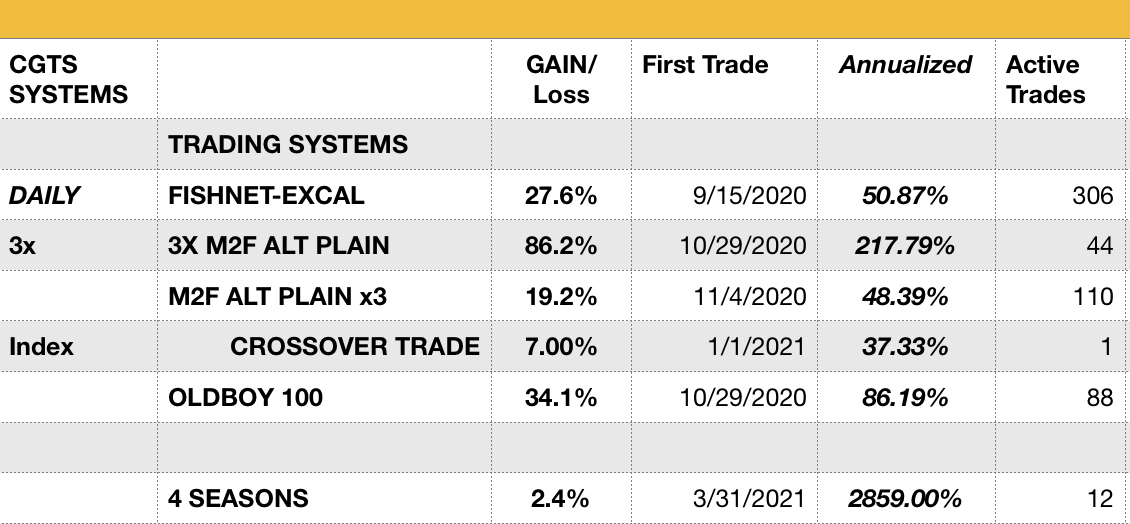1130x524 pixels.
Task: Click the OLDBOY 100 row label
Action: [x=246, y=397]
